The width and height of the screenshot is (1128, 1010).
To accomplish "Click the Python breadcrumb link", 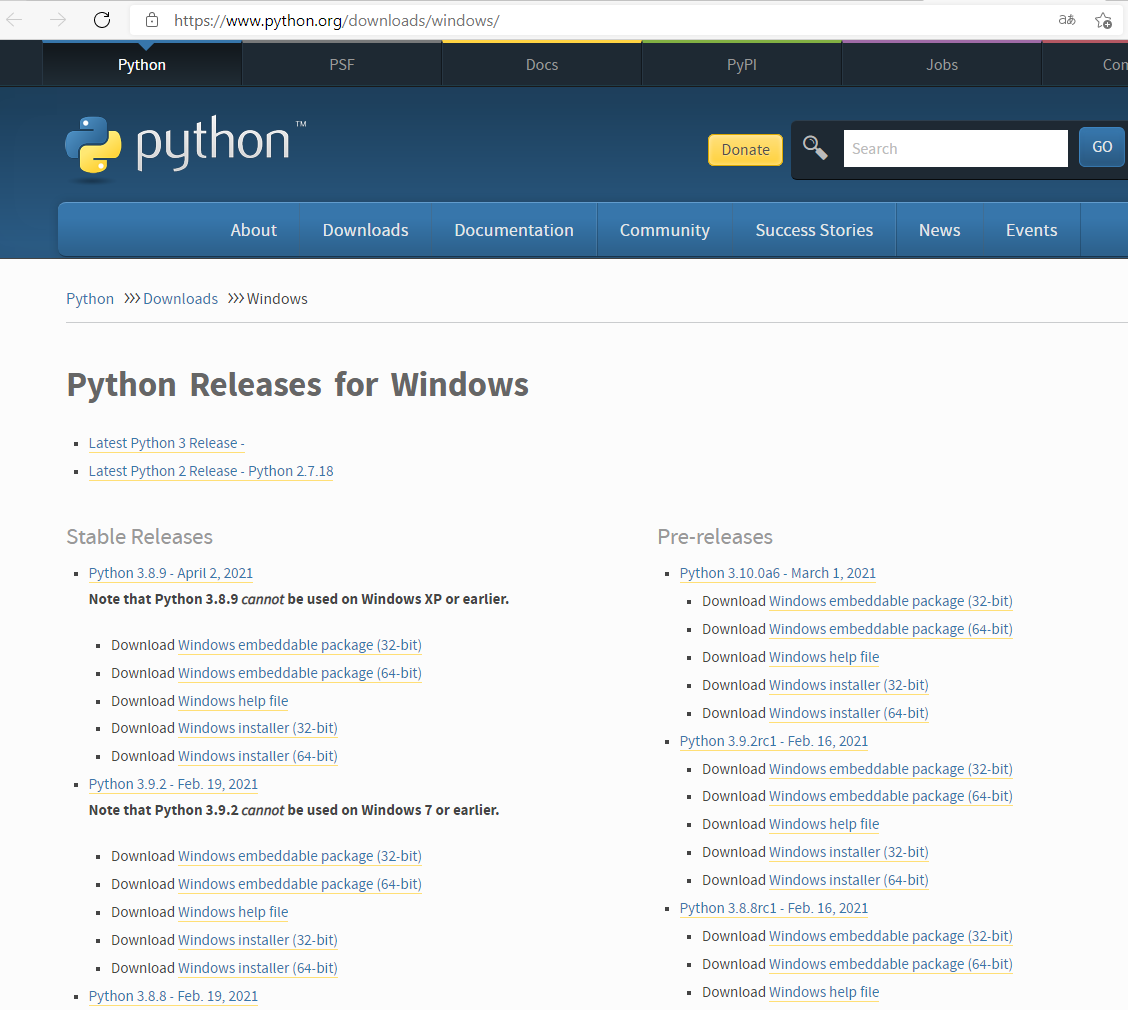I will coord(90,299).
